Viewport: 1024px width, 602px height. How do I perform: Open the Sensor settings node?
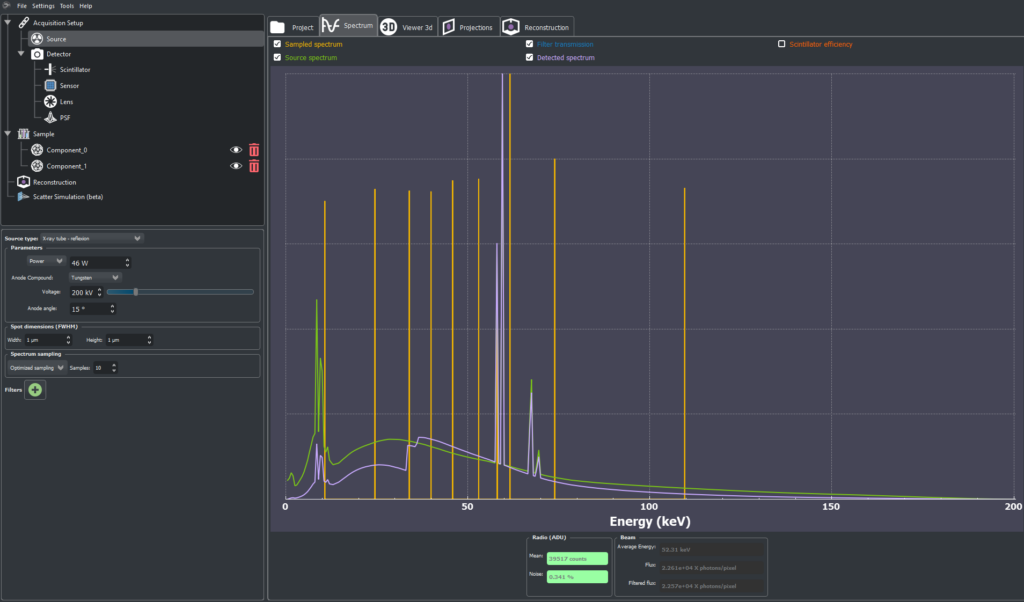(69, 86)
